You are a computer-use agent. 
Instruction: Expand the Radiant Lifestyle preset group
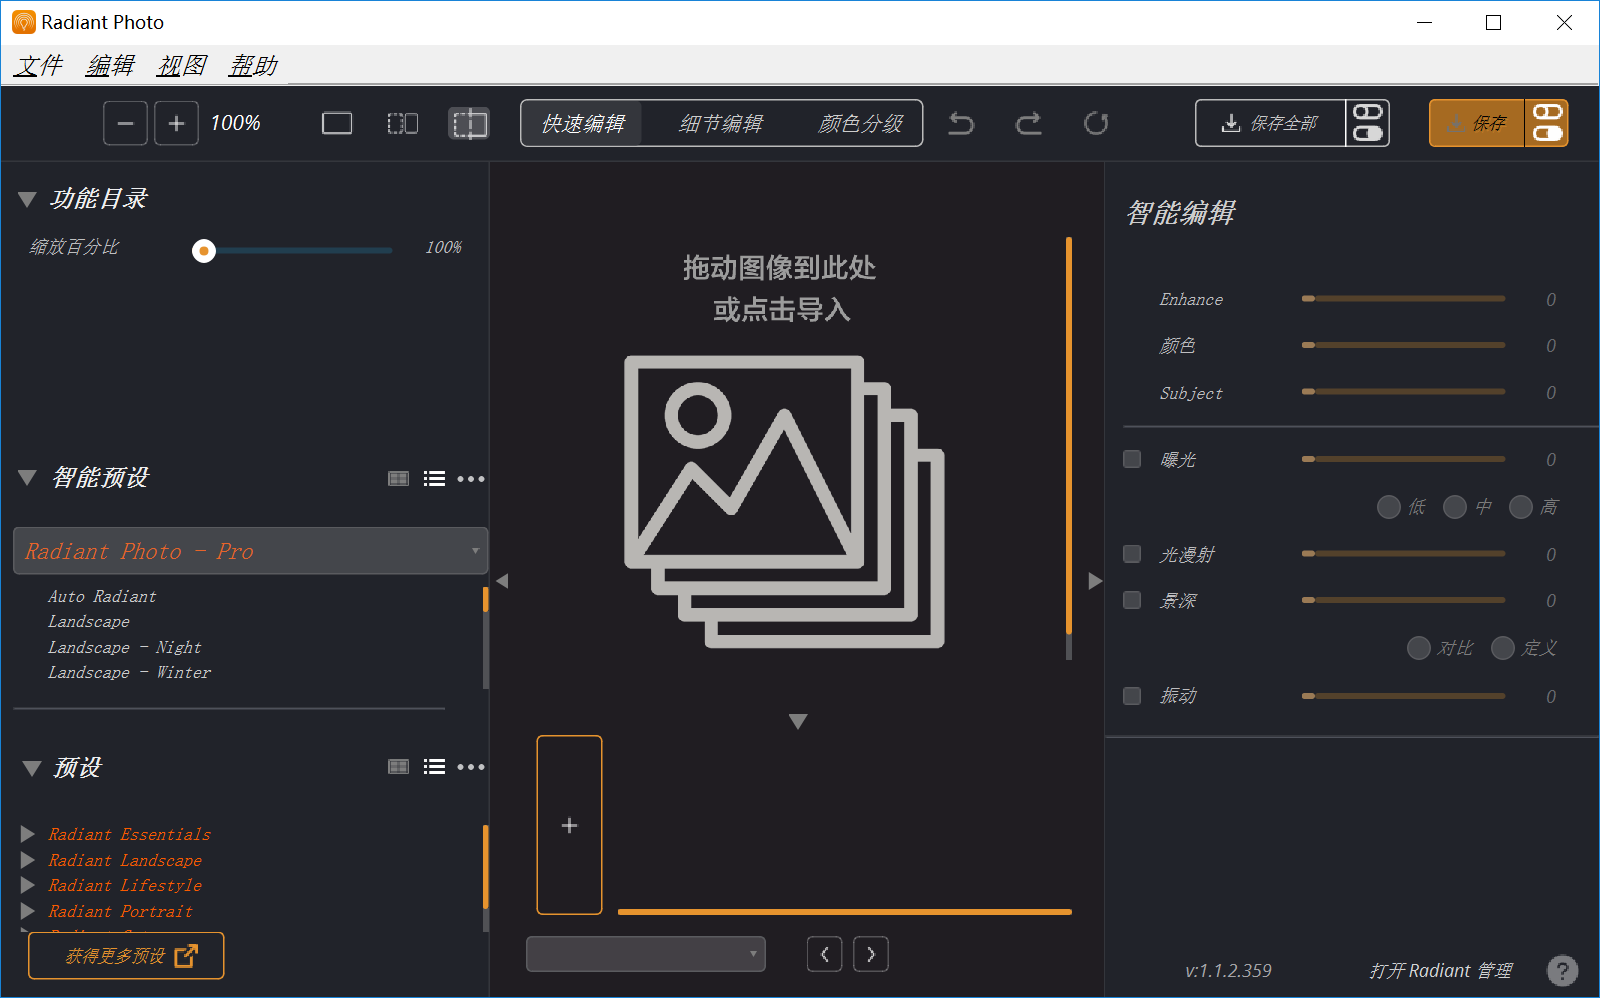click(28, 885)
